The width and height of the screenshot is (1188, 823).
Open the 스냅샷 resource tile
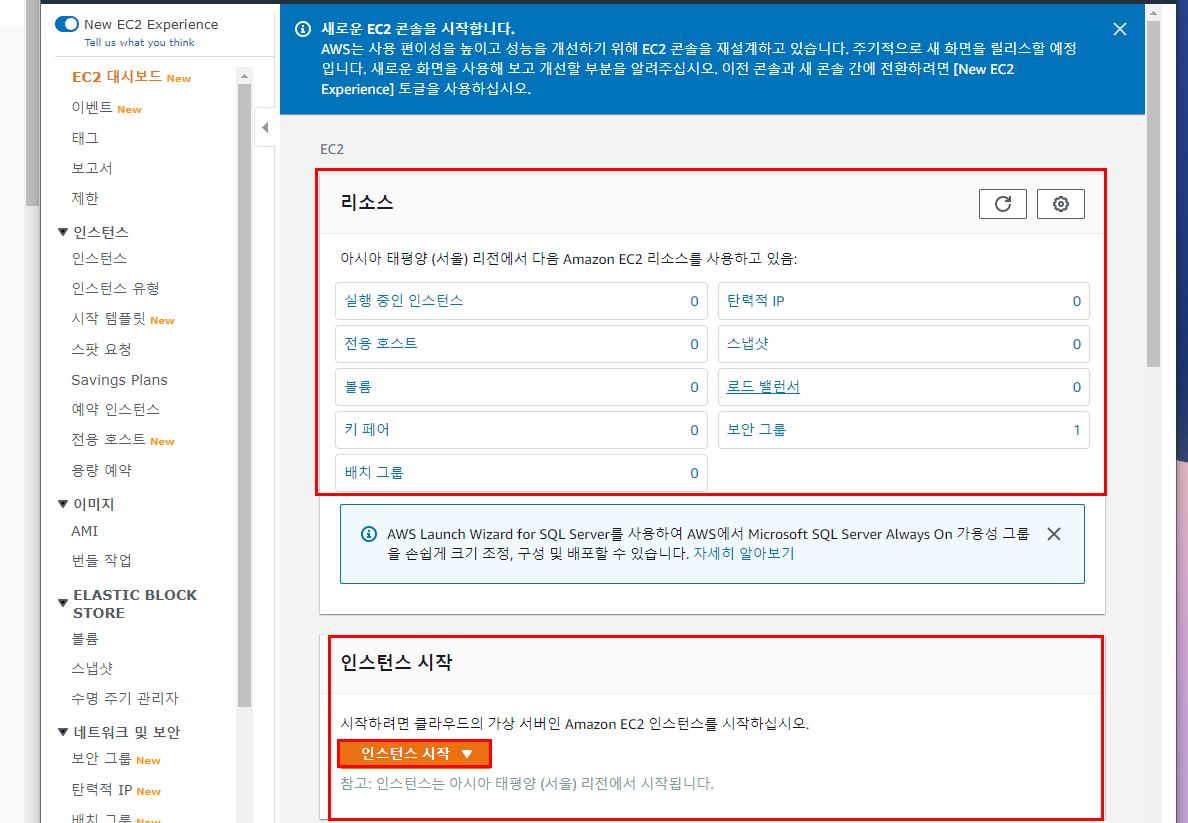click(904, 344)
